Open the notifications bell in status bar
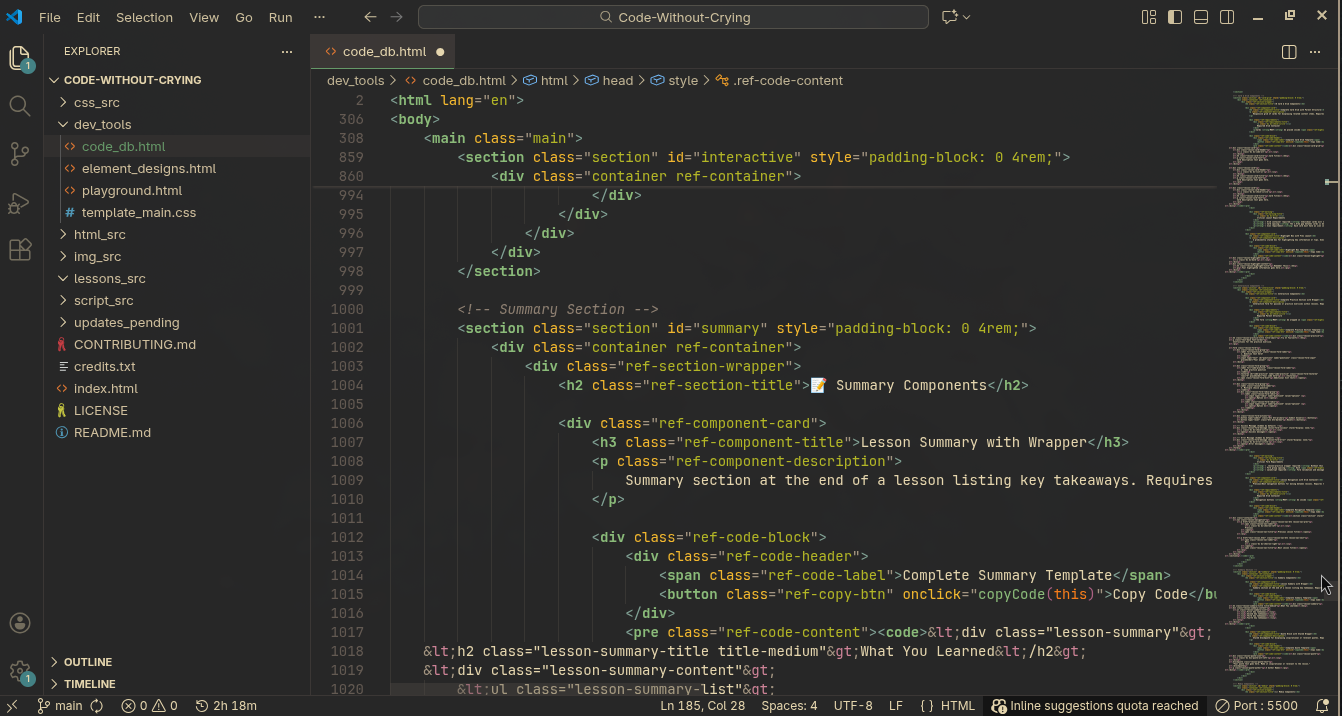 (x=1322, y=706)
